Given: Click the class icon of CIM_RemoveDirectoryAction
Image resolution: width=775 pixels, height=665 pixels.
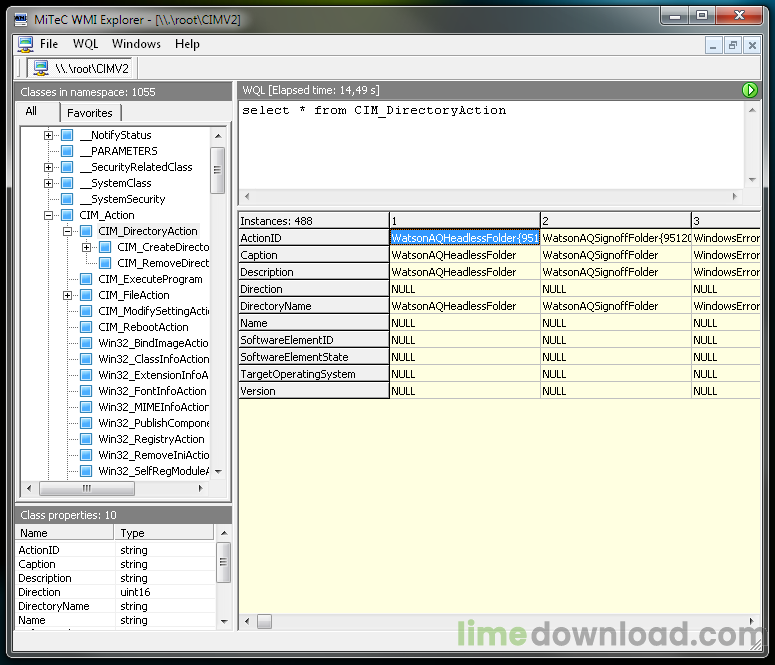Looking at the screenshot, I should tap(105, 263).
